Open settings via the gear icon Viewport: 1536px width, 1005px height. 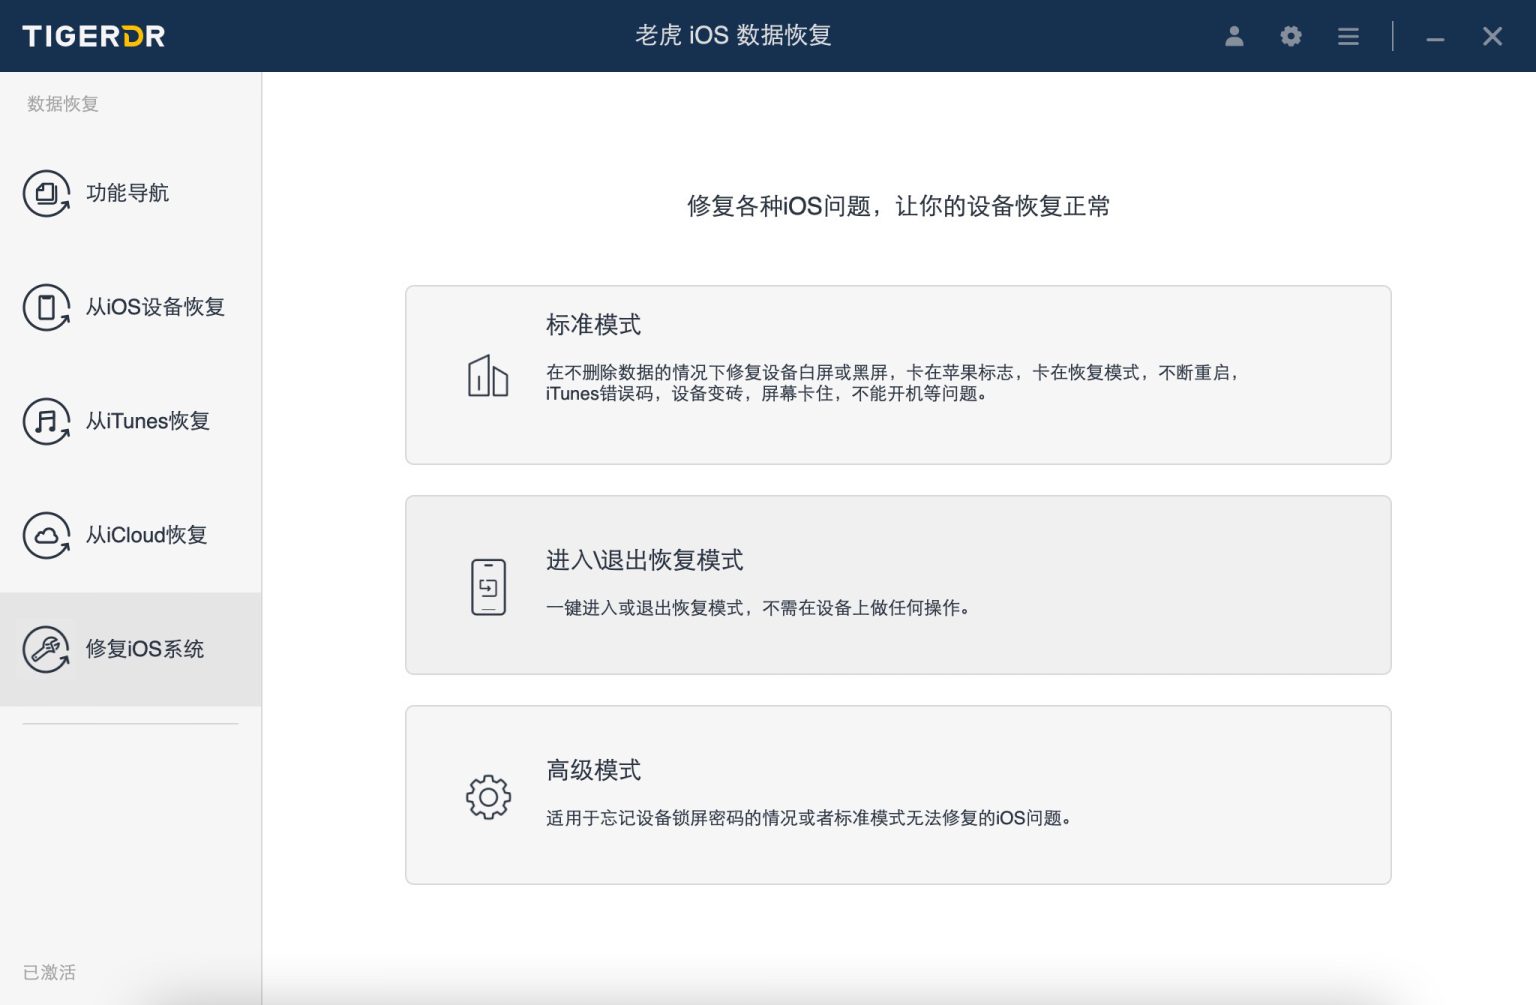coord(1291,37)
